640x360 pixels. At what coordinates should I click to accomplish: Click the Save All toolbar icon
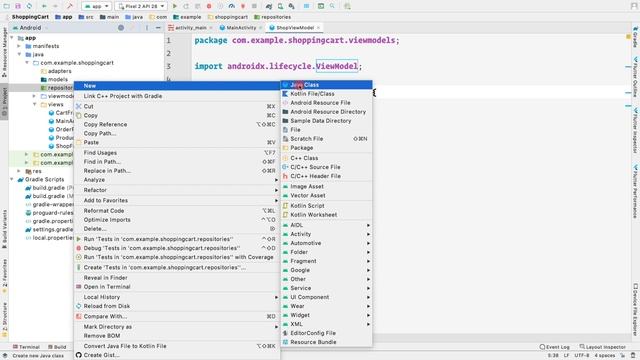18,6
